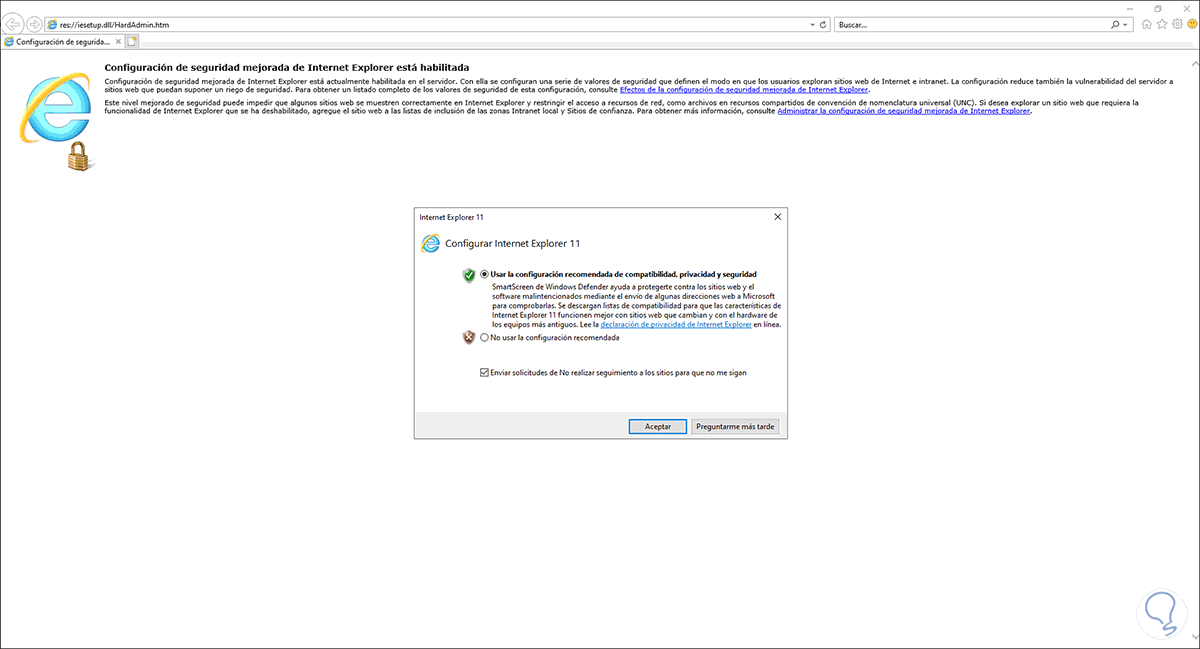Close the Configuración de segurida... tab
This screenshot has height=649, width=1200.
coord(116,42)
